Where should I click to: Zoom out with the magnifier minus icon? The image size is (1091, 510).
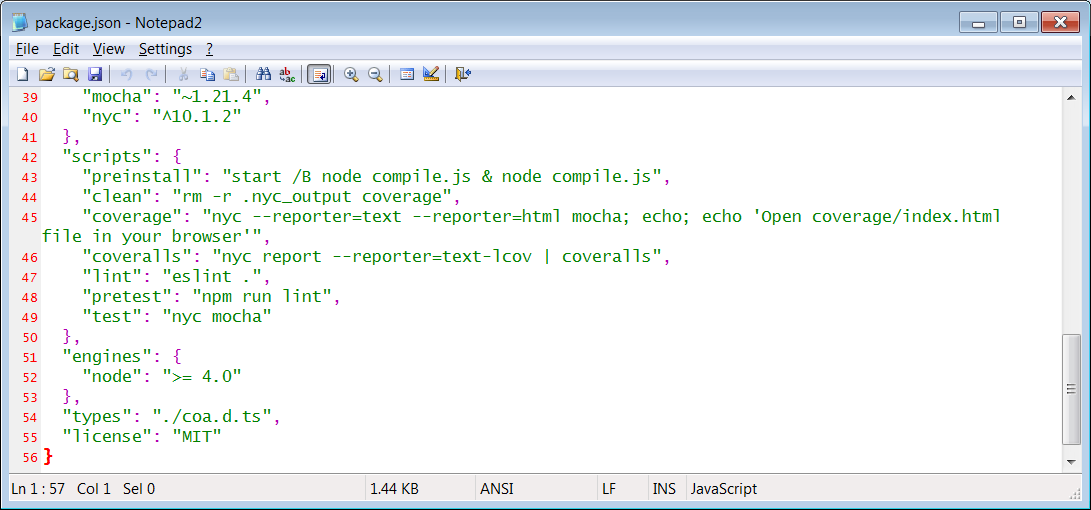[375, 74]
